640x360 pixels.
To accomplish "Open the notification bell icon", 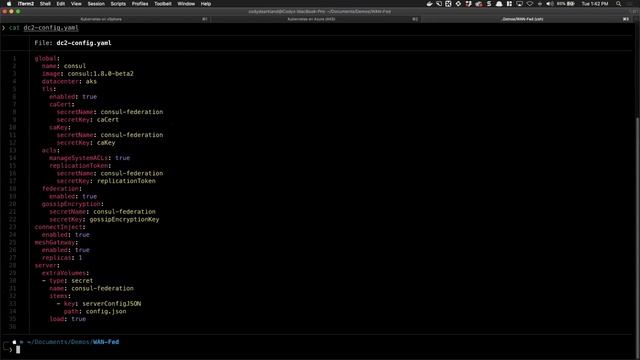I will [499, 4].
